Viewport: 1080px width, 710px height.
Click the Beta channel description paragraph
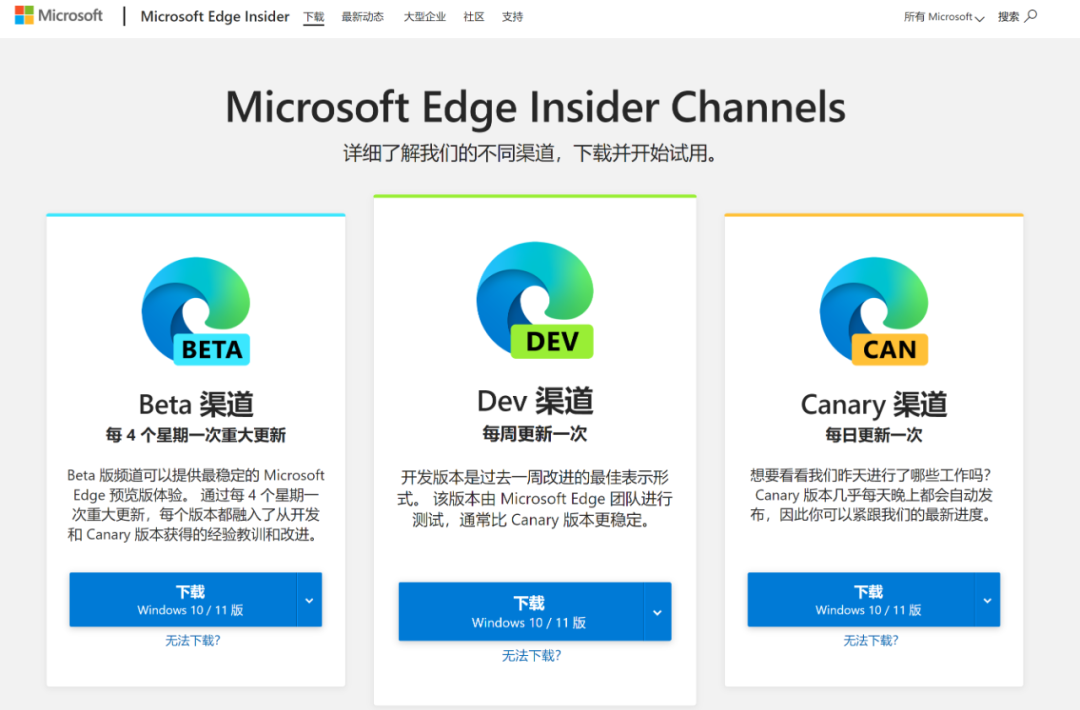pyautogui.click(x=196, y=505)
